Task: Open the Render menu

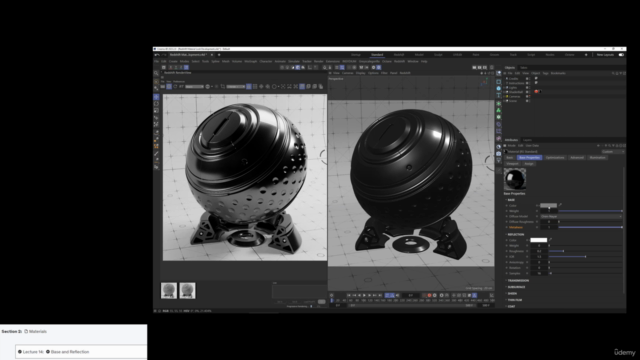Action: (x=318, y=62)
